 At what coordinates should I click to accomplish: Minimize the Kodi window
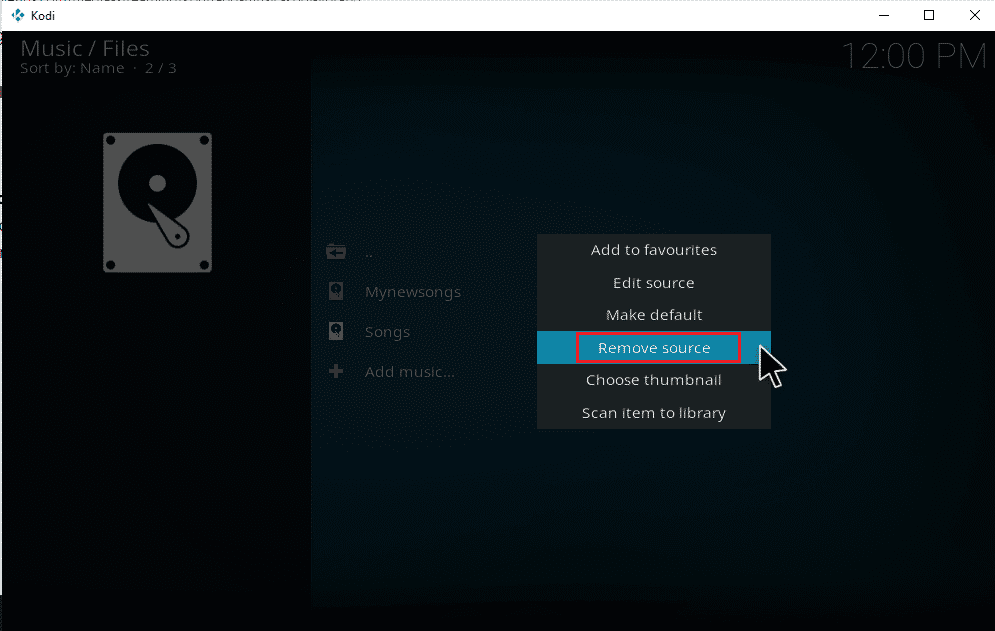(883, 15)
